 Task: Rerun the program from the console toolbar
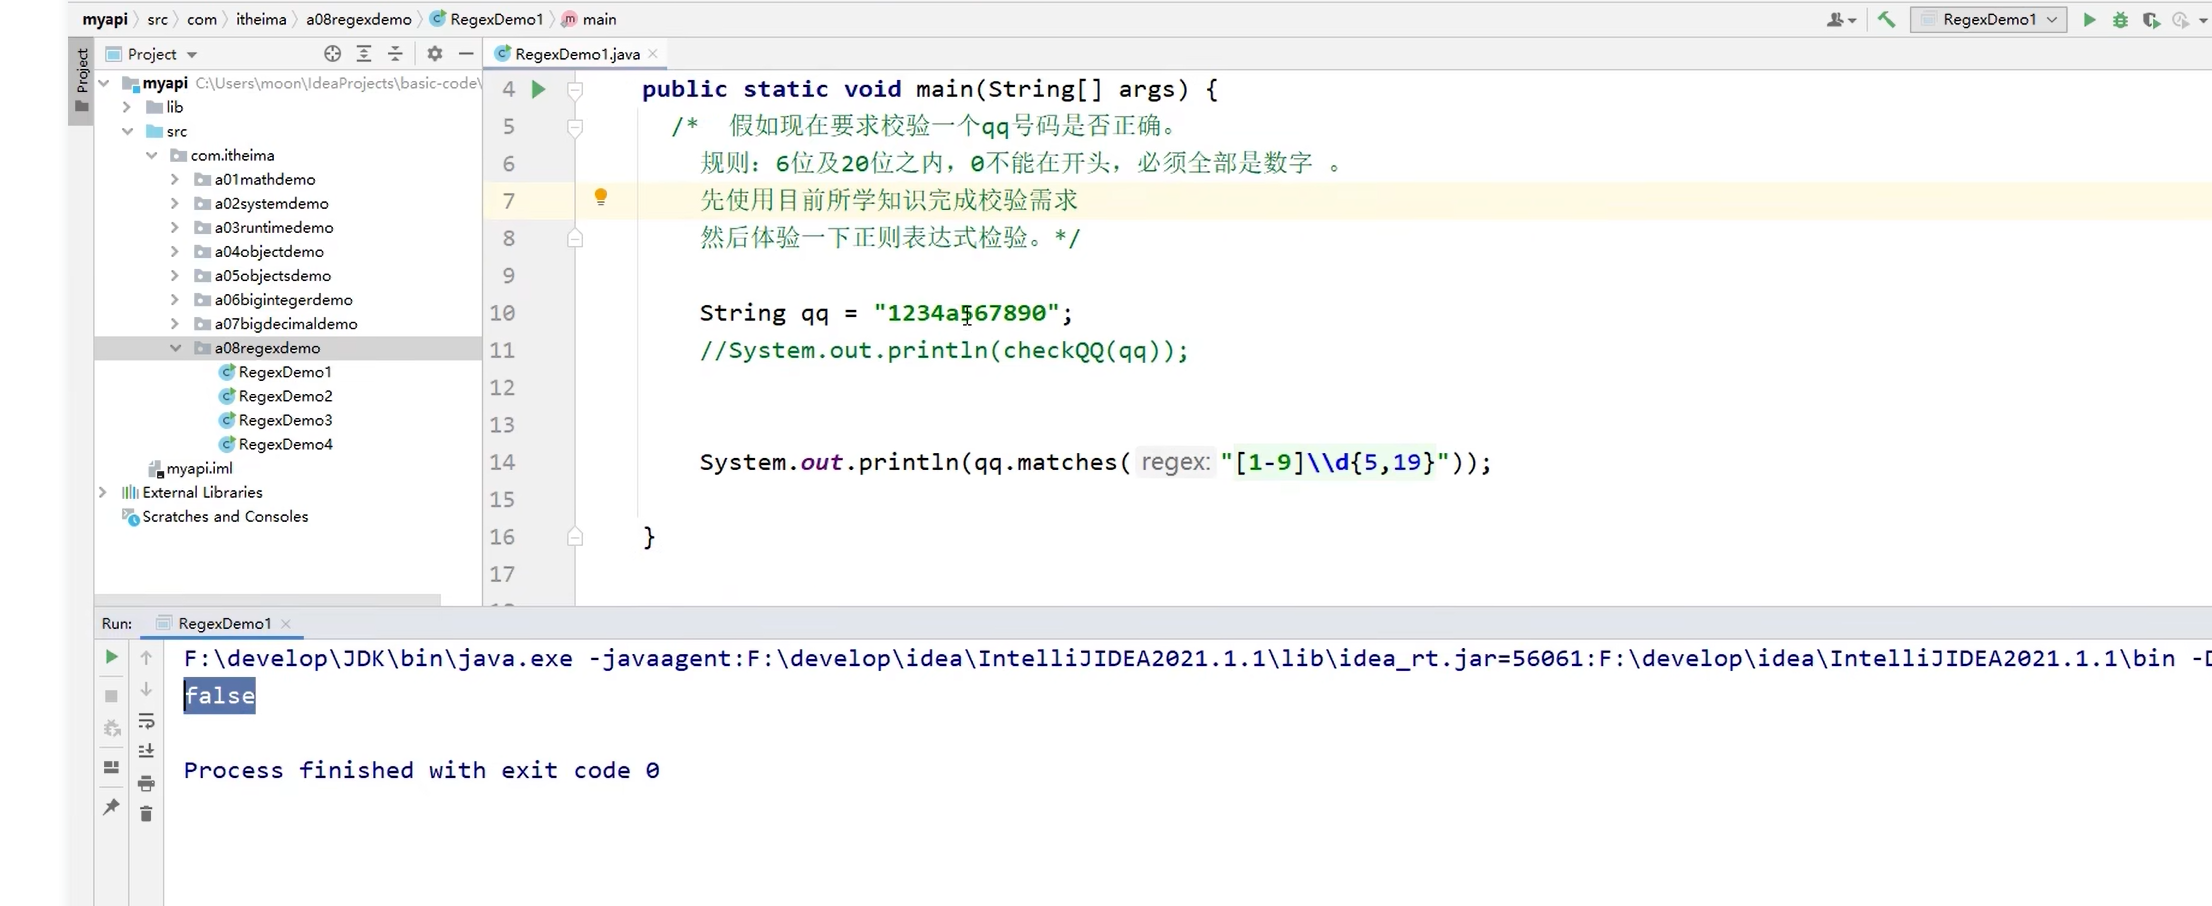point(111,657)
